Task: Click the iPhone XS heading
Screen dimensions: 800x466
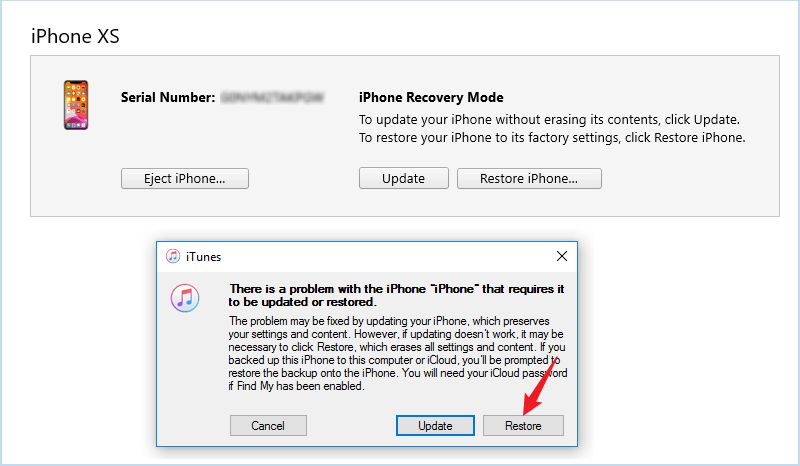Action: [75, 36]
